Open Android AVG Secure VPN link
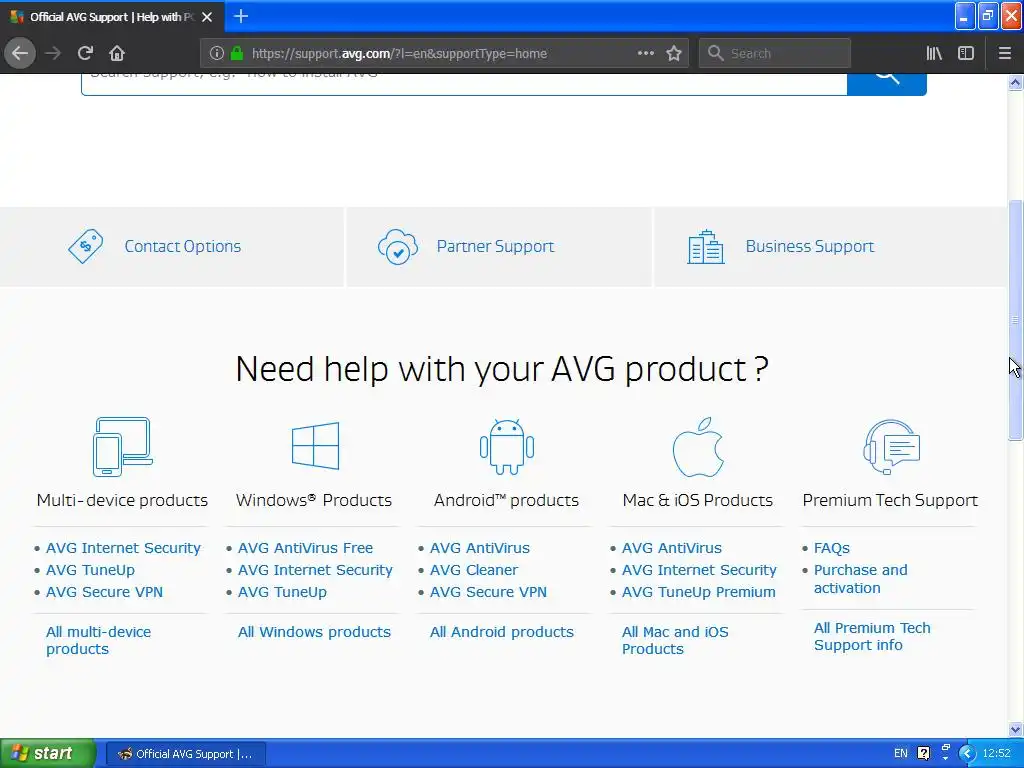 point(488,592)
